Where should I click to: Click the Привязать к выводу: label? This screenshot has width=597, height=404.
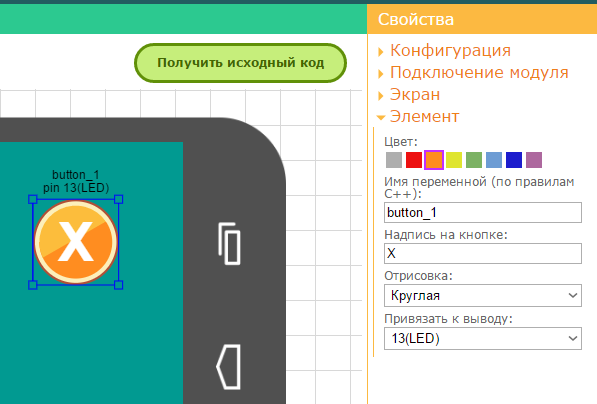[448, 319]
